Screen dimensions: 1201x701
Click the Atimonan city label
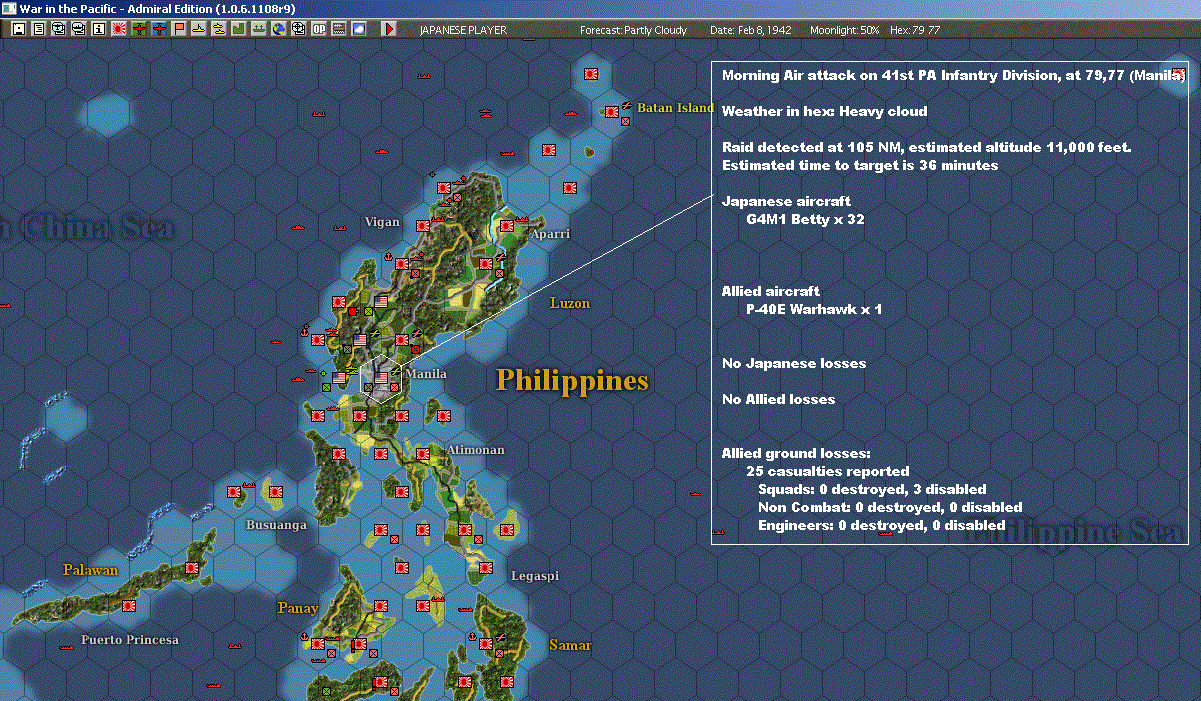pos(476,450)
